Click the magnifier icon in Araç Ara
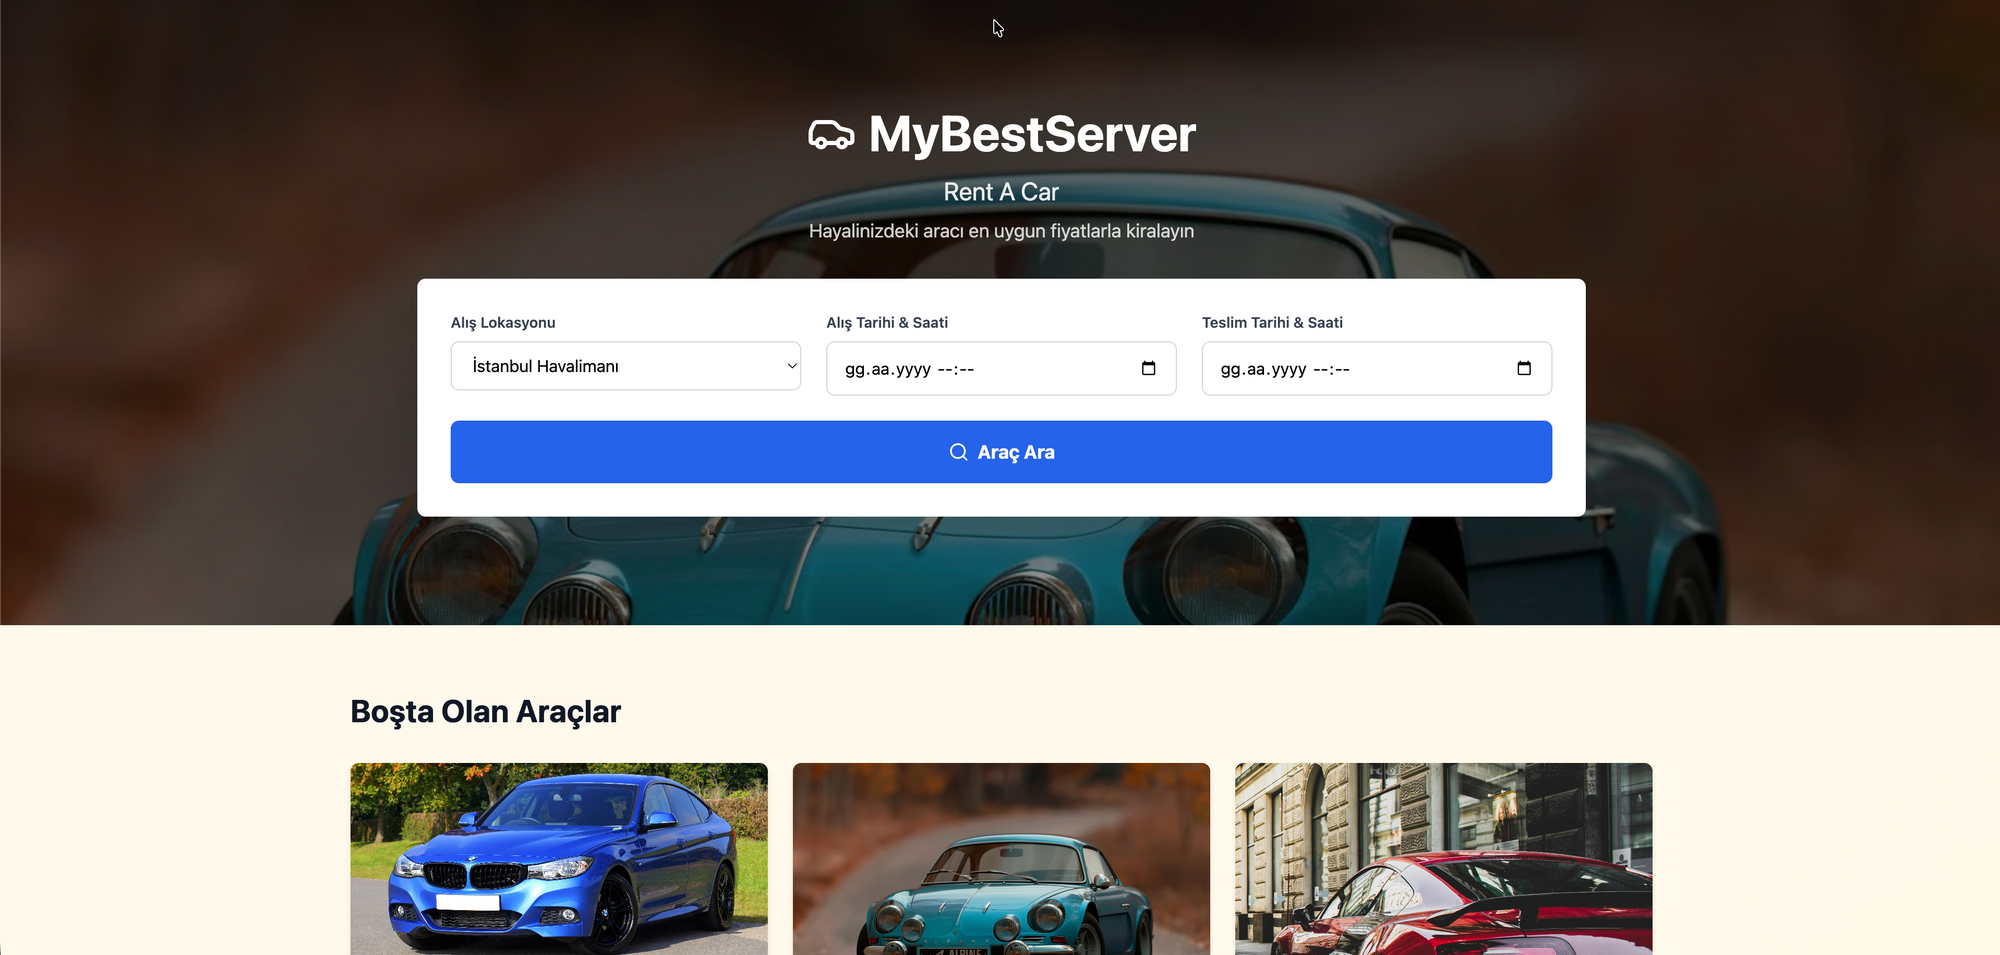 click(958, 452)
